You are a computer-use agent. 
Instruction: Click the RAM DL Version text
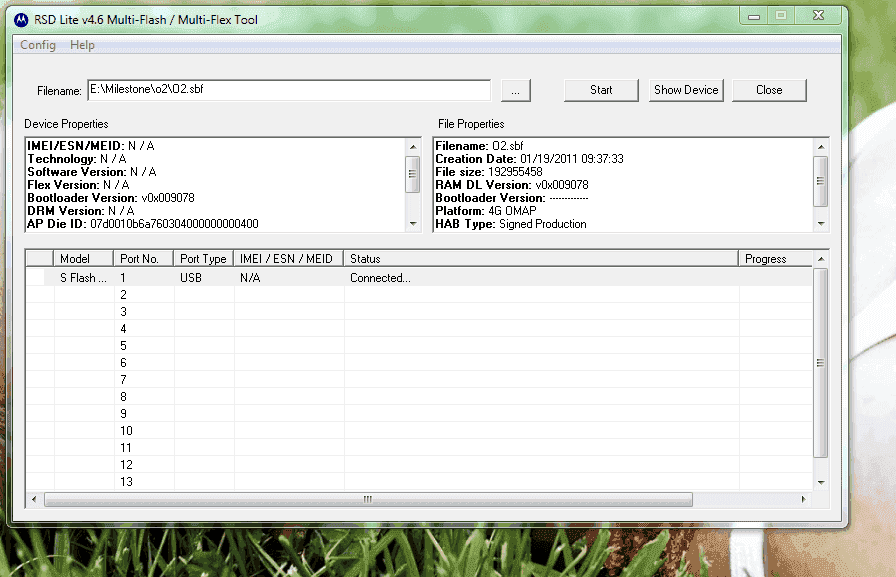pyautogui.click(x=512, y=185)
